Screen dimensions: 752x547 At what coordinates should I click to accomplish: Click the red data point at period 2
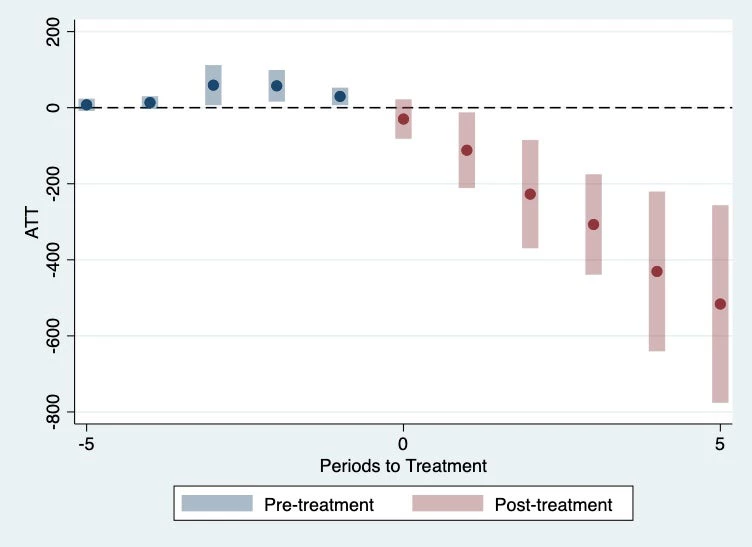(x=530, y=194)
